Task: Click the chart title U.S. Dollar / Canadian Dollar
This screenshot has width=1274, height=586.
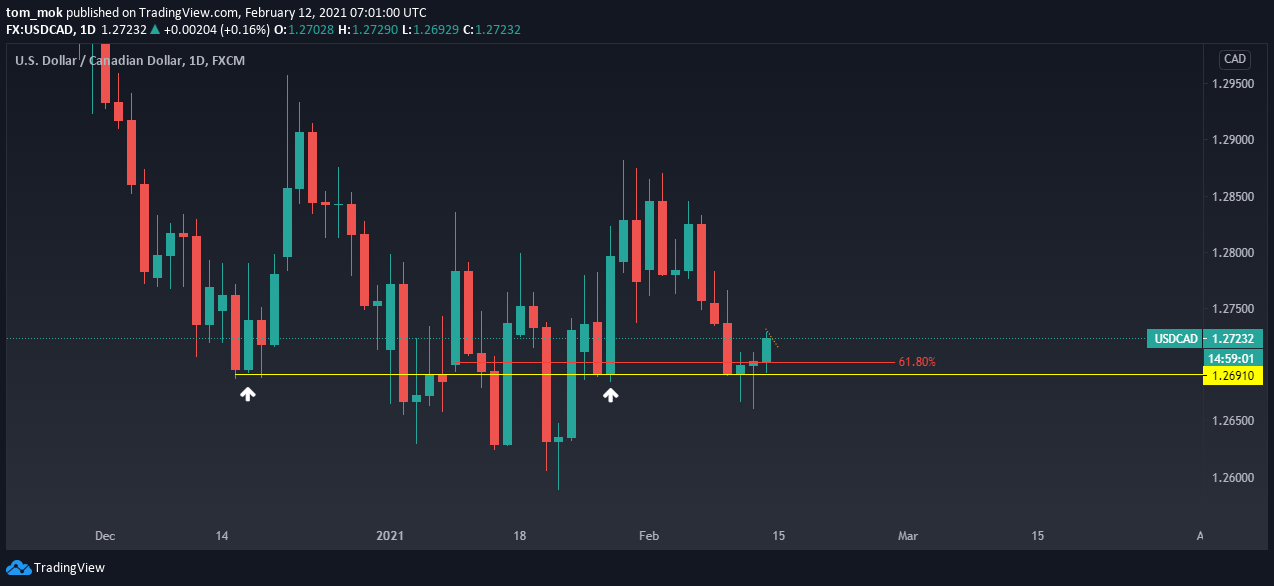Action: coord(98,61)
